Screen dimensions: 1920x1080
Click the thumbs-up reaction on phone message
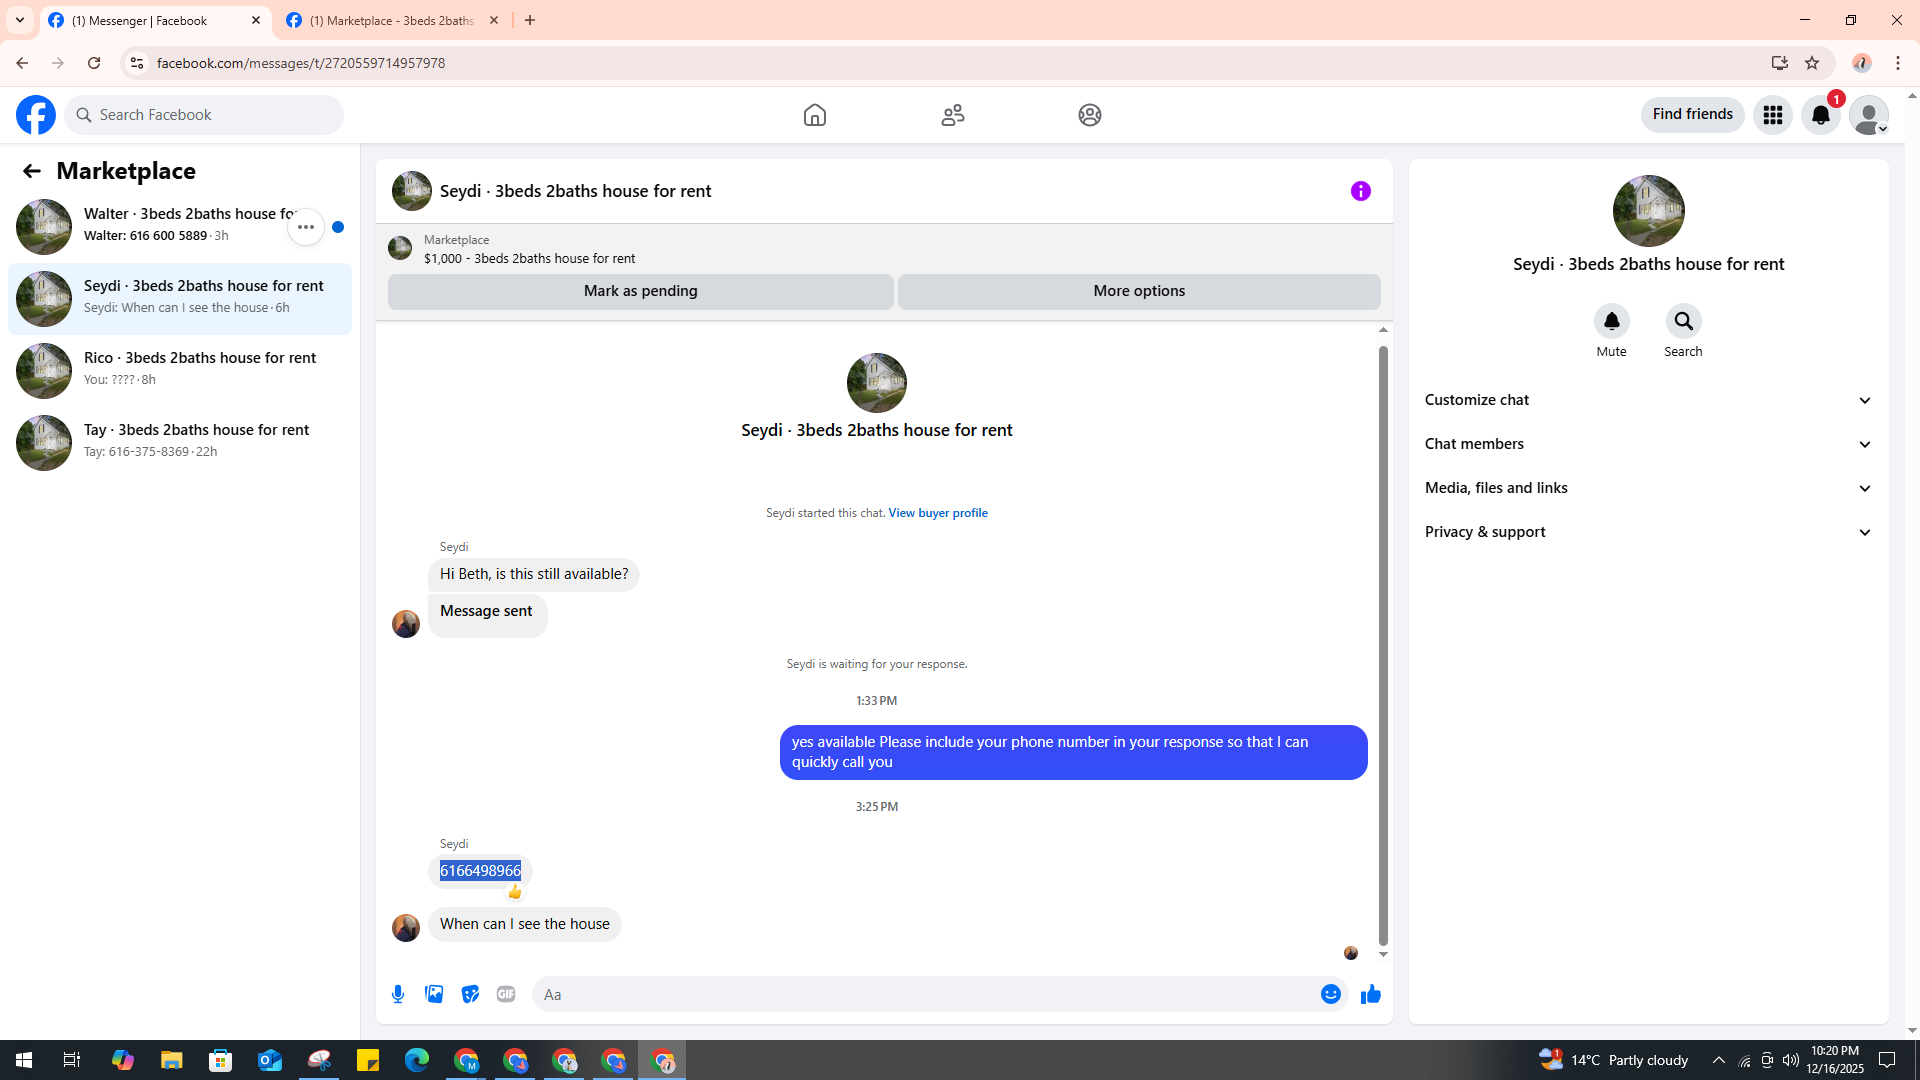click(x=514, y=891)
